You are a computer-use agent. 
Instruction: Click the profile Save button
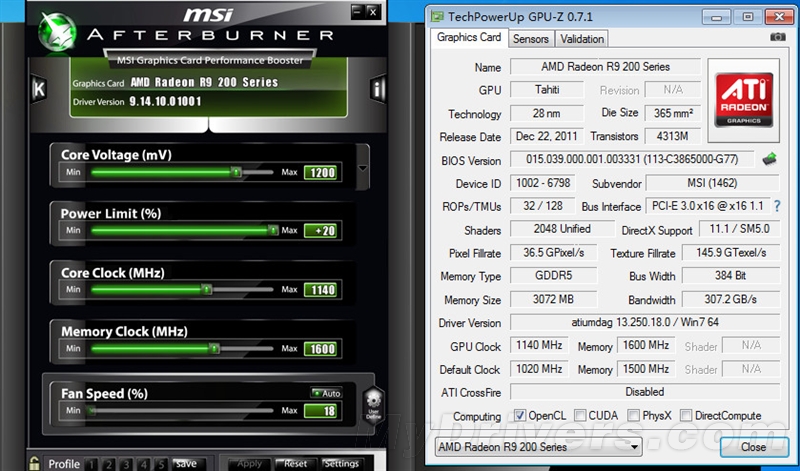point(188,463)
